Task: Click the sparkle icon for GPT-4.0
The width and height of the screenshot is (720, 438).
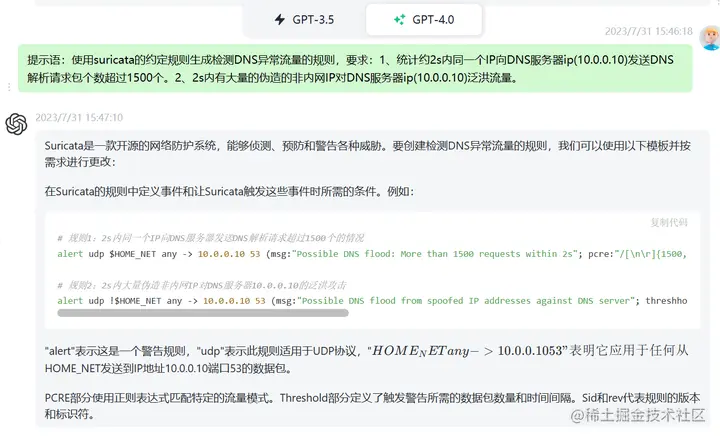Action: click(399, 20)
